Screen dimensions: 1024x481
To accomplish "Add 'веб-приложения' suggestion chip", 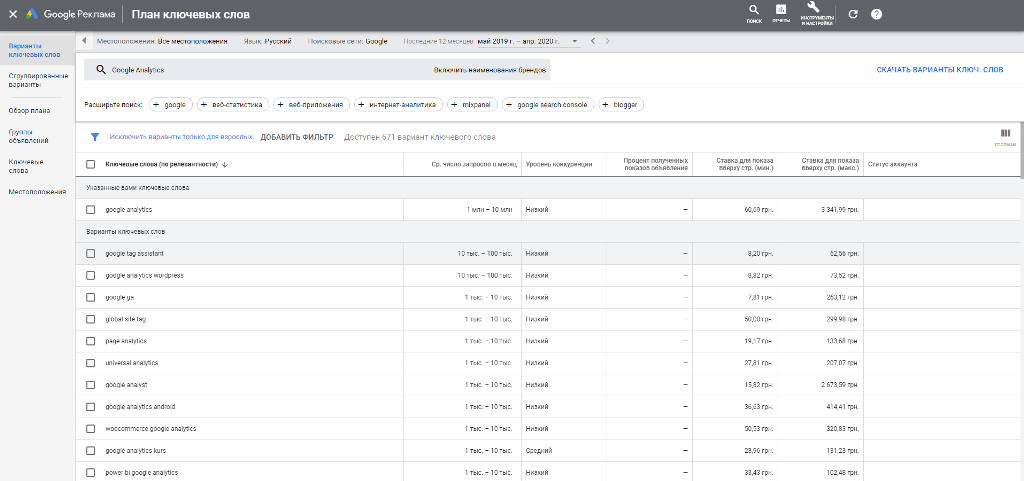I will click(x=312, y=104).
